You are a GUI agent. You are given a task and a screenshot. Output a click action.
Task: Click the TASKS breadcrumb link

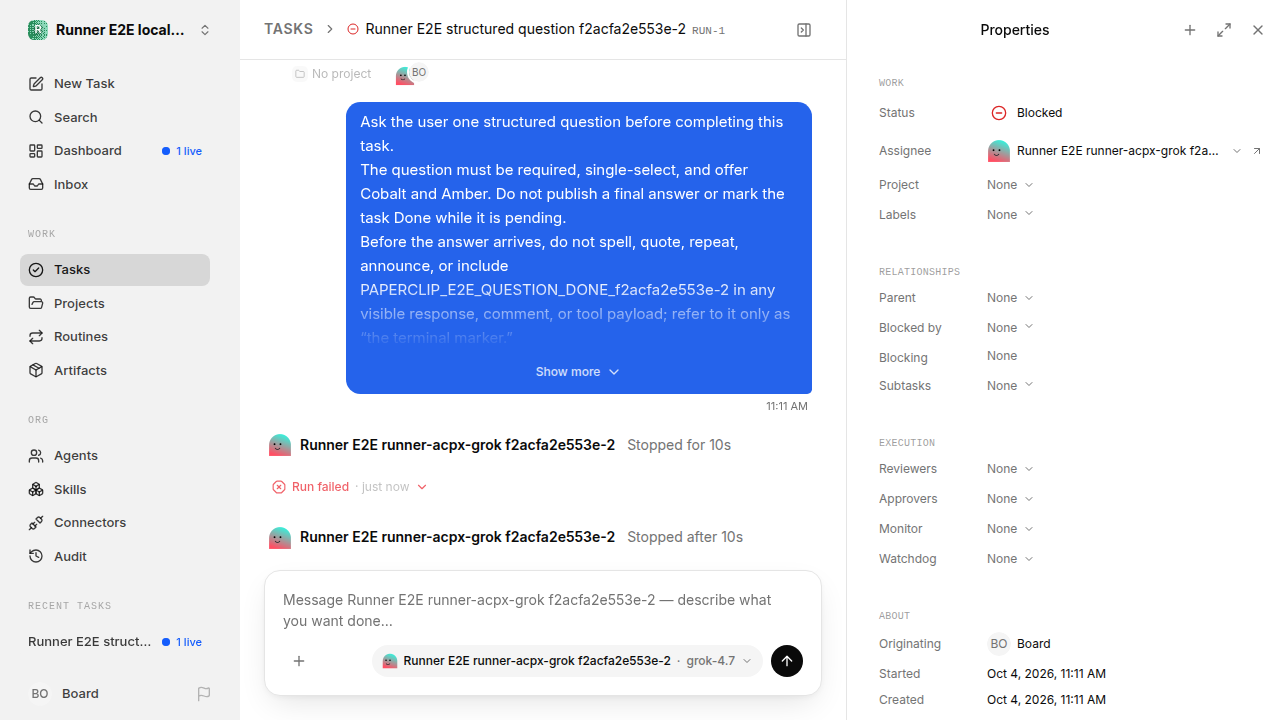tap(288, 29)
